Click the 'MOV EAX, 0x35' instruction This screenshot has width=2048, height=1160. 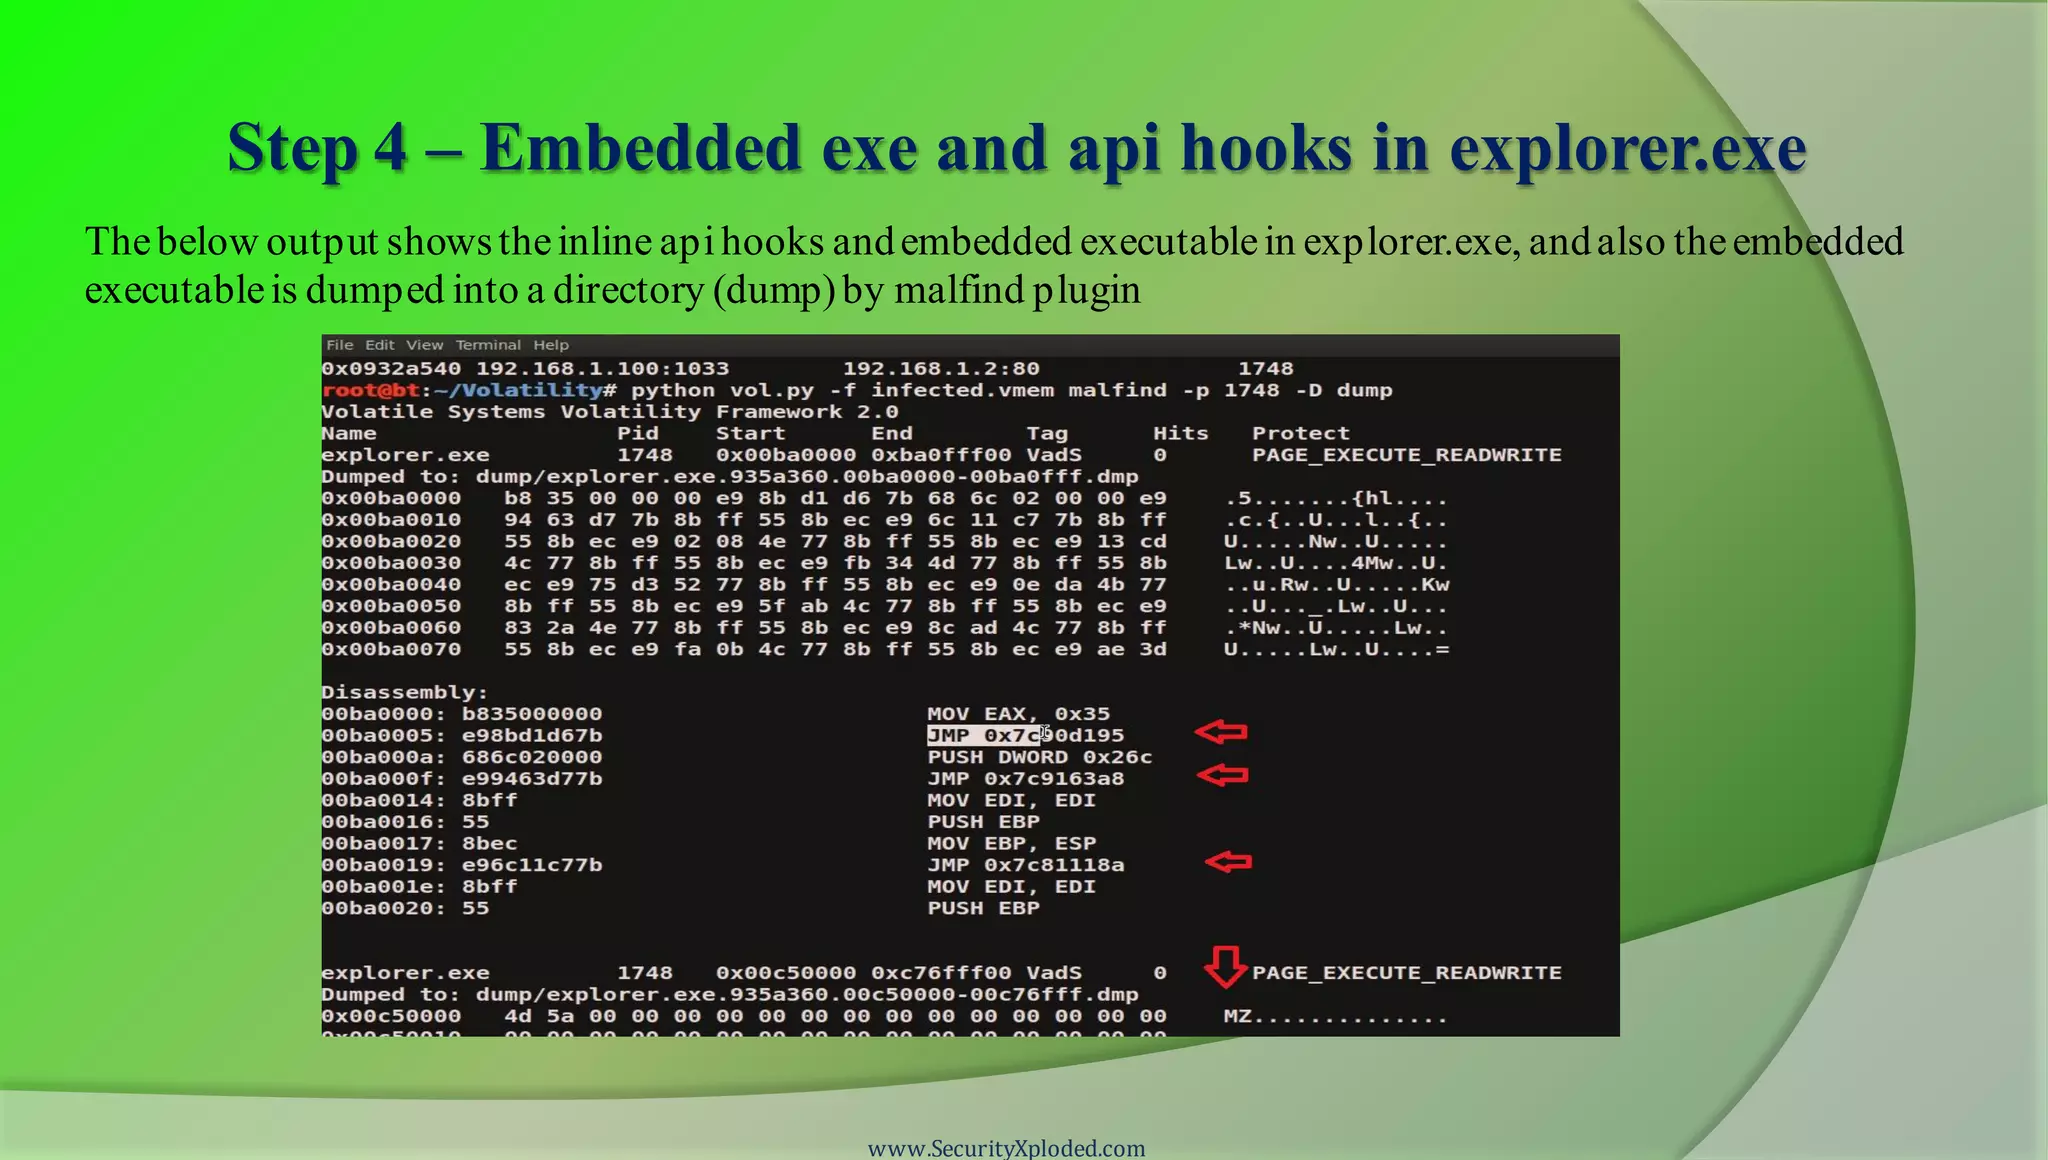1019,714
